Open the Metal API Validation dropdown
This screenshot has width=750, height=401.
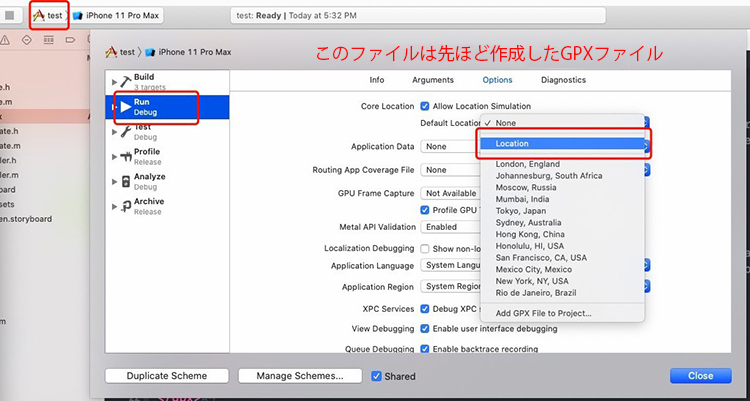tap(450, 227)
